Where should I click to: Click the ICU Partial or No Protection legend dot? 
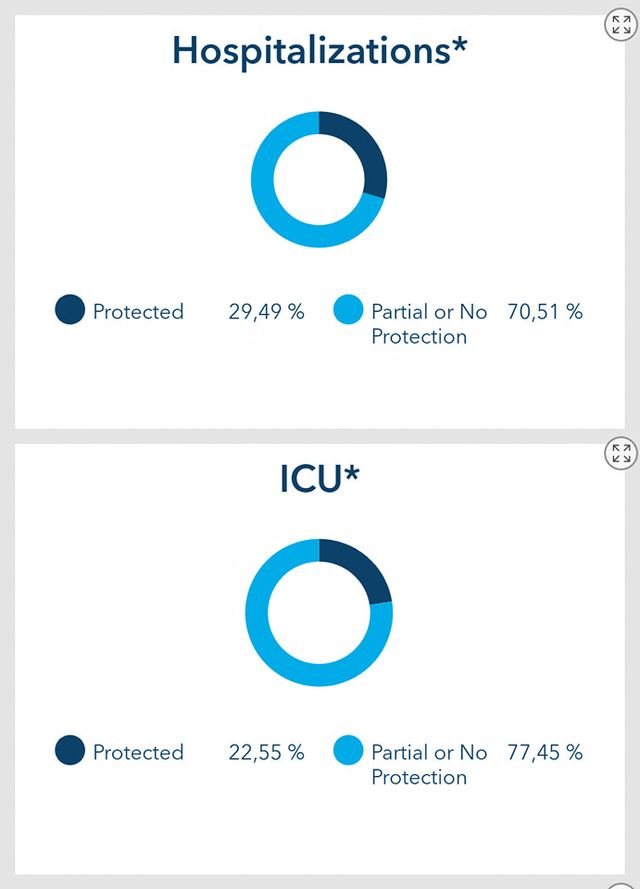point(348,750)
